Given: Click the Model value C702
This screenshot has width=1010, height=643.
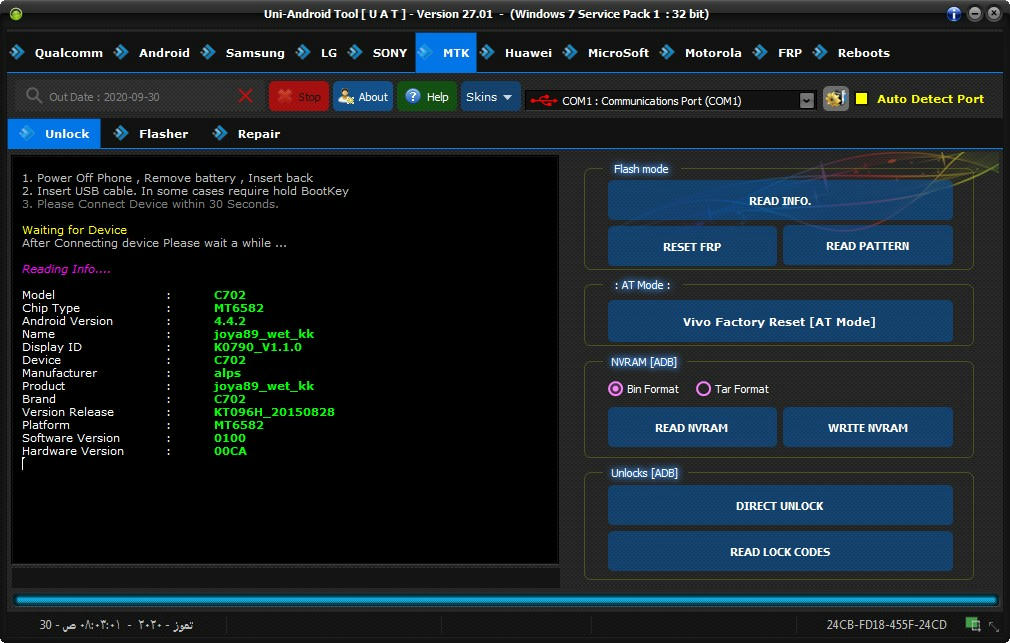Looking at the screenshot, I should tap(229, 294).
